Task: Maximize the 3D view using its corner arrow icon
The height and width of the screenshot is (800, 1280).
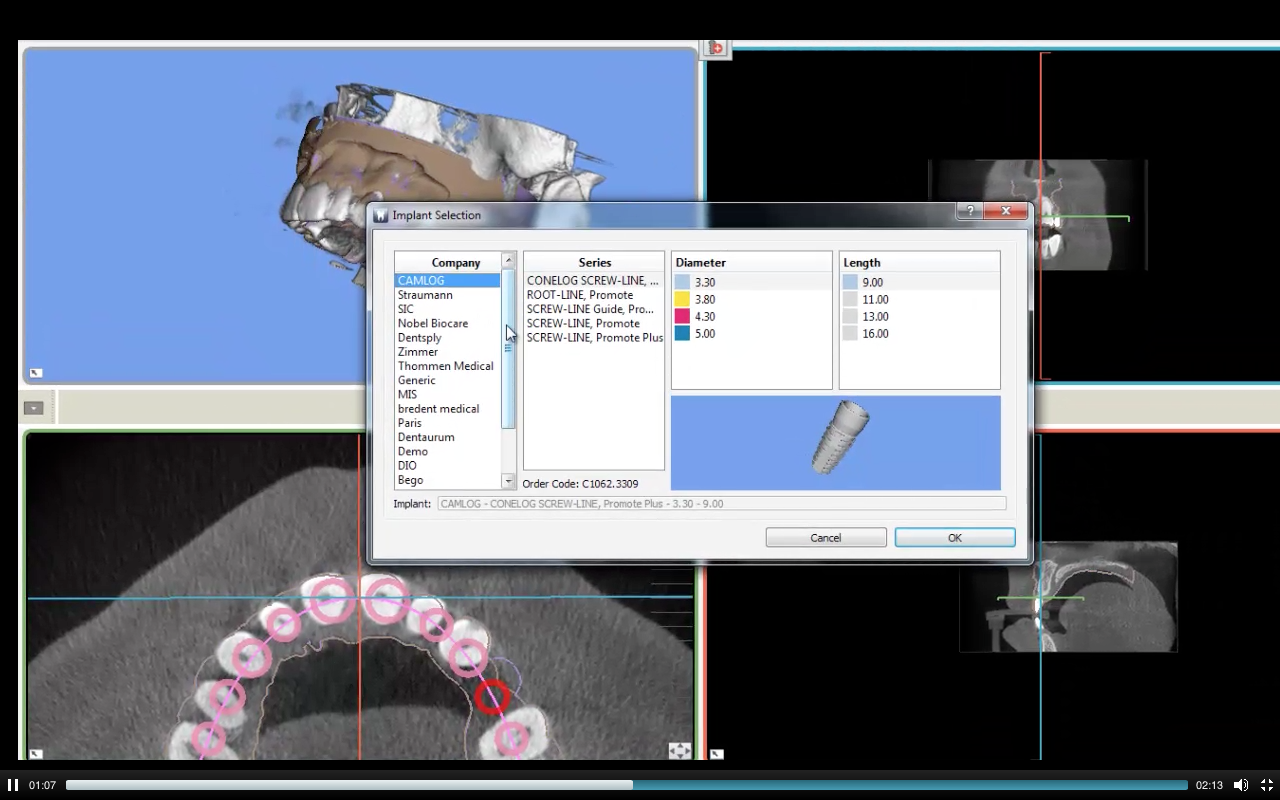Action: click(x=35, y=373)
